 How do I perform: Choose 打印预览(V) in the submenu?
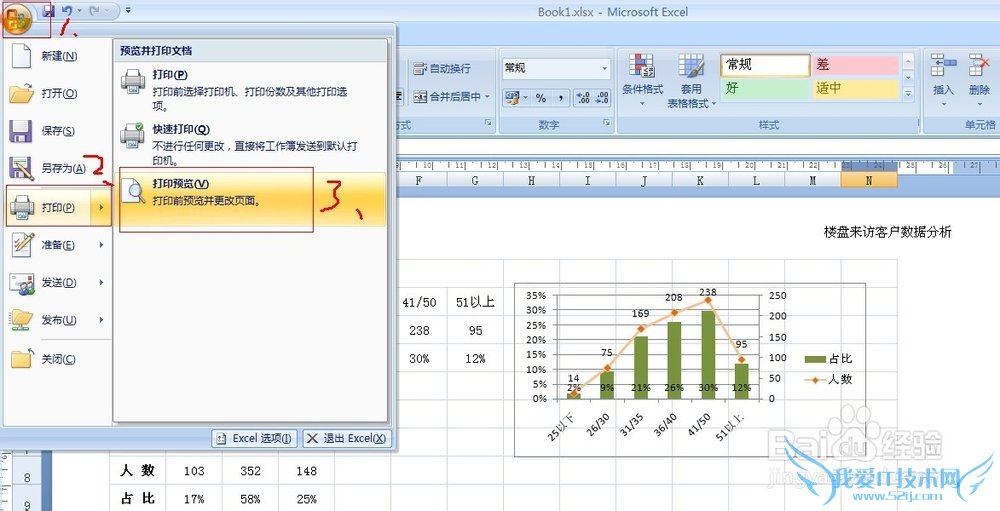pos(251,199)
